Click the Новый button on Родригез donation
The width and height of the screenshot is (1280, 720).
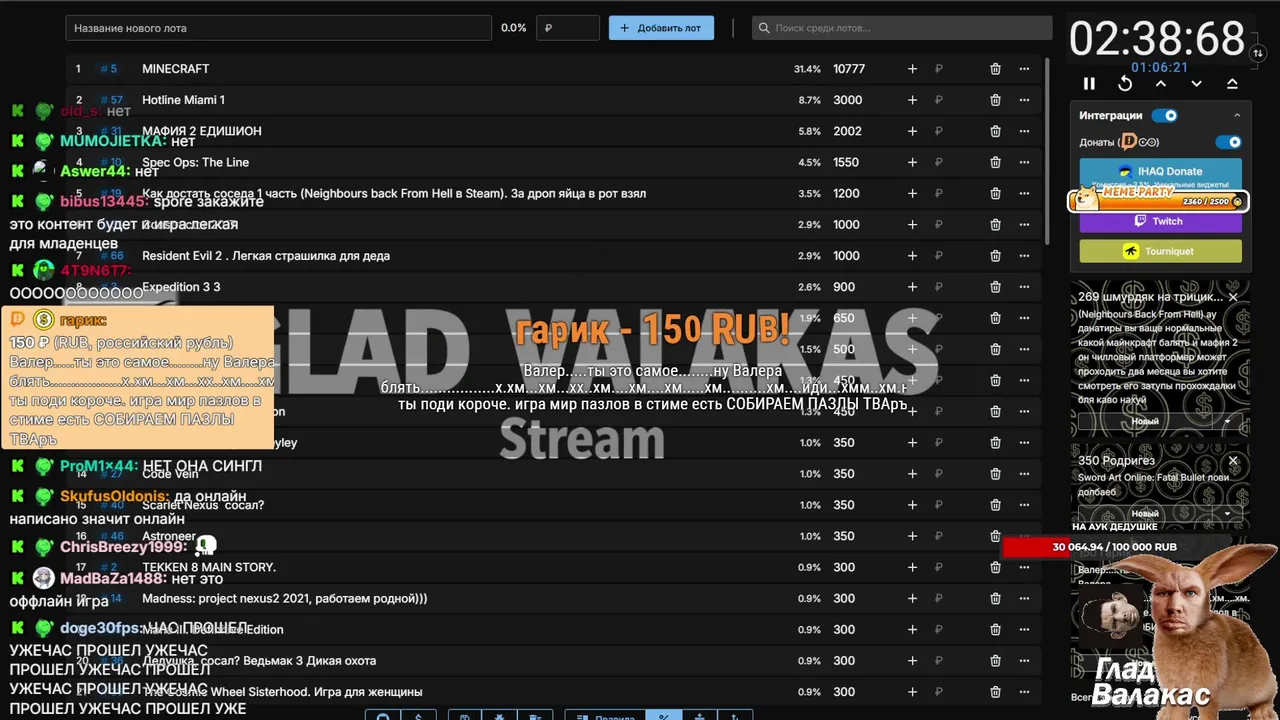pyautogui.click(x=1145, y=513)
